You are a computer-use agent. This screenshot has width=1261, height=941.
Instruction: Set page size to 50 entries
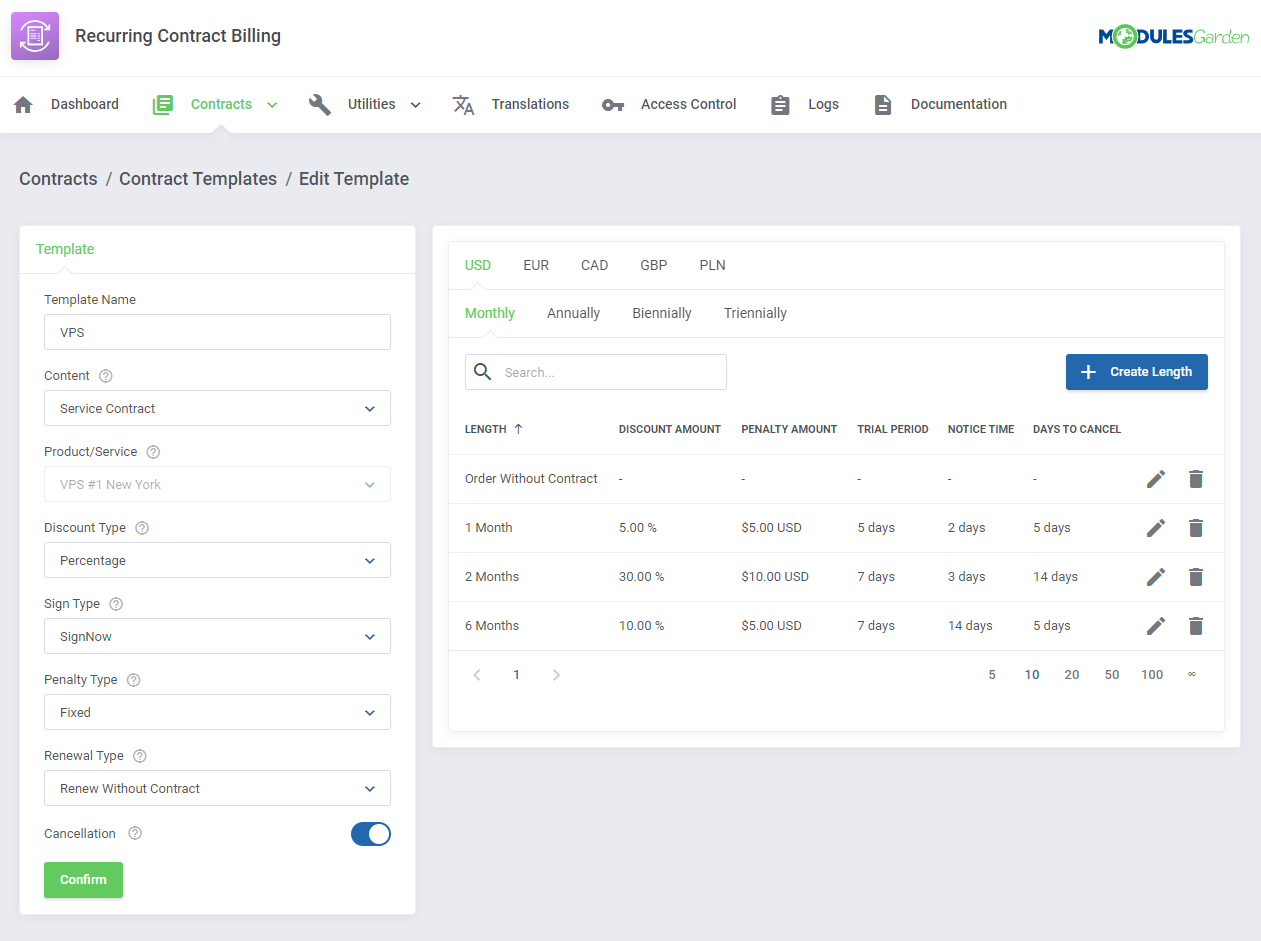click(1111, 674)
